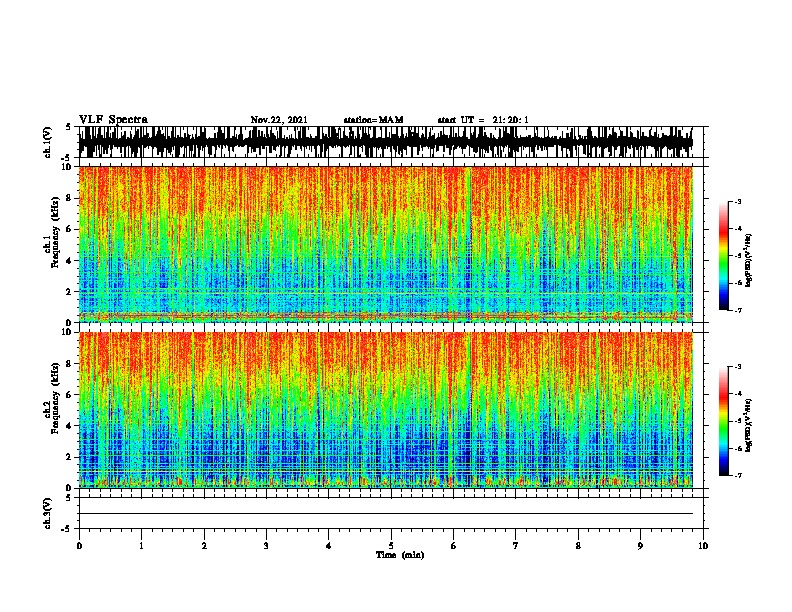Click the flat ch.3 voltage trace line
This screenshot has height=612, width=792.
point(385,514)
